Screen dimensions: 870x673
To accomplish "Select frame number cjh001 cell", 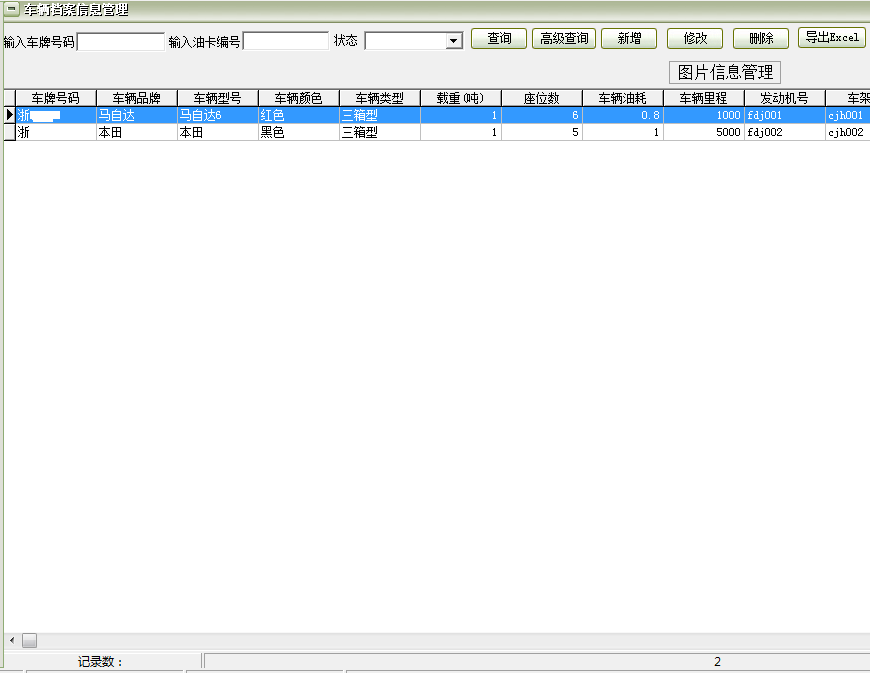I will [847, 115].
